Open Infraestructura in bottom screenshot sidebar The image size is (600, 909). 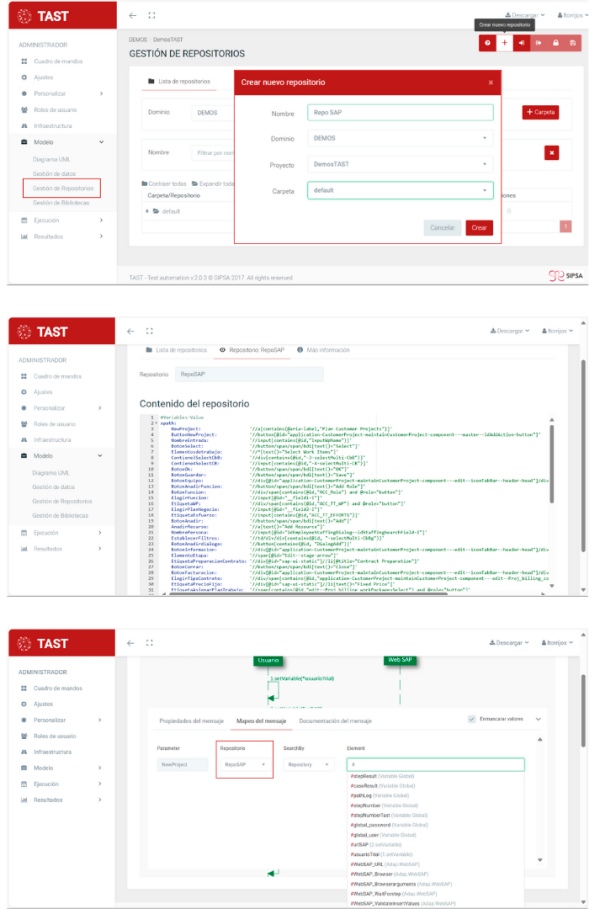click(x=52, y=752)
